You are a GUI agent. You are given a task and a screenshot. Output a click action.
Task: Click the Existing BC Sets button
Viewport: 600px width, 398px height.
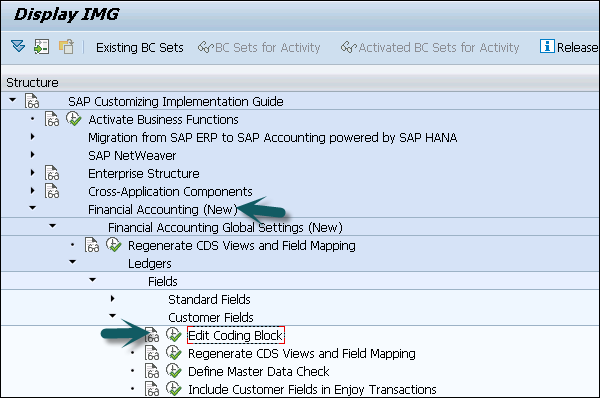140,48
